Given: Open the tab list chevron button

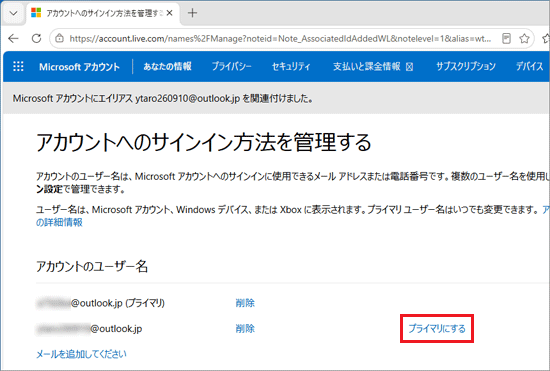Looking at the screenshot, I should pos(13,13).
